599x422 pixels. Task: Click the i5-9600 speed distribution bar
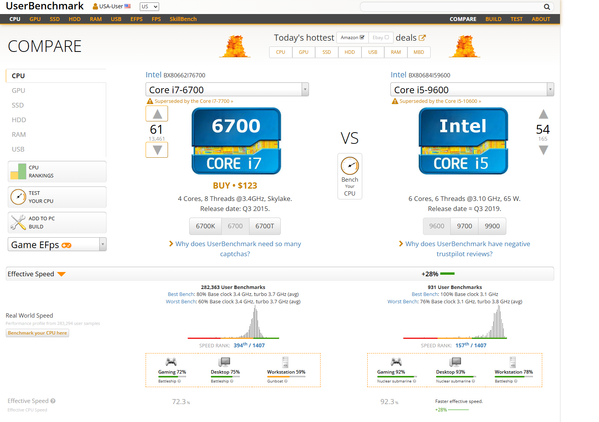(455, 338)
